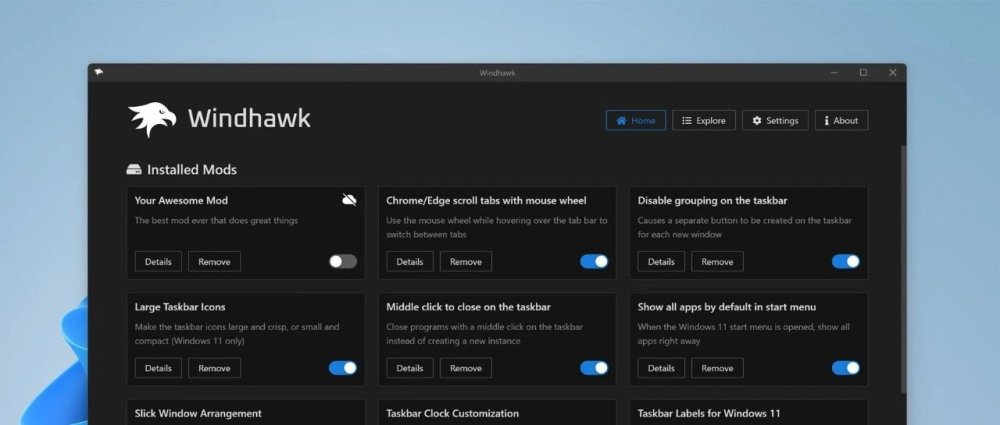
Task: Remove Disable grouping on the taskbar mod
Action: tap(717, 262)
